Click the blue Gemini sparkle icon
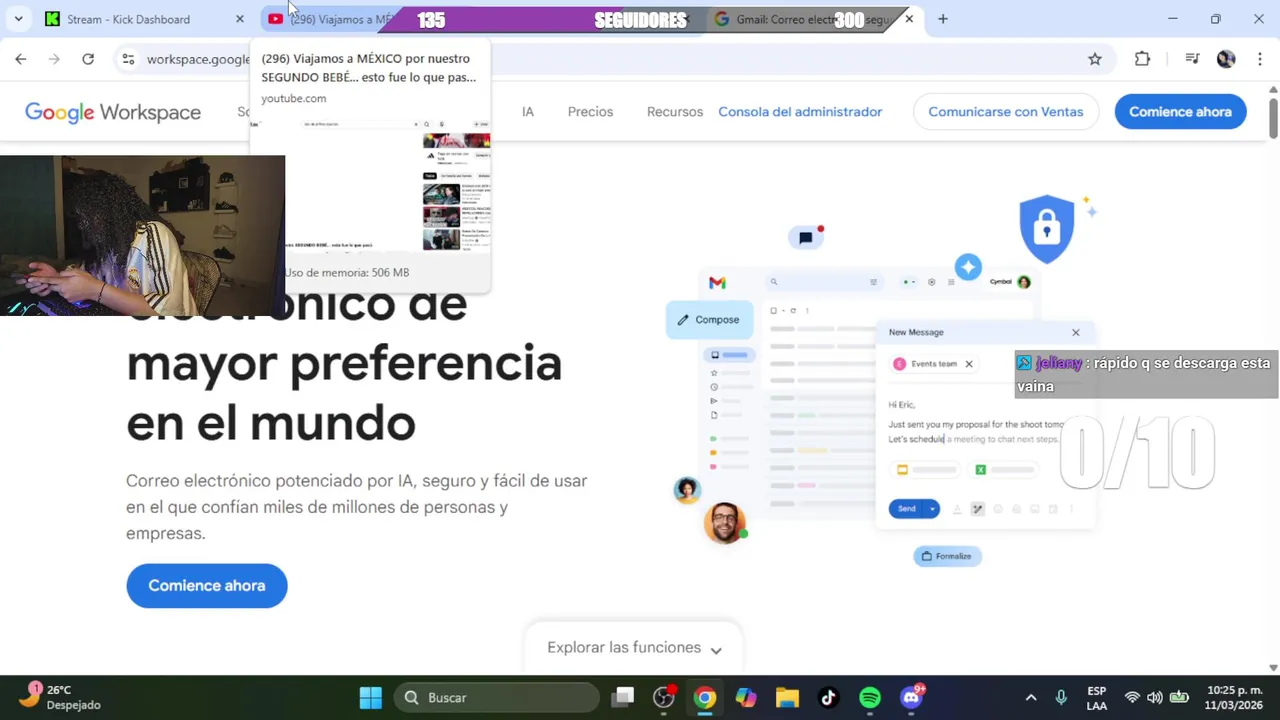 pyautogui.click(x=968, y=267)
